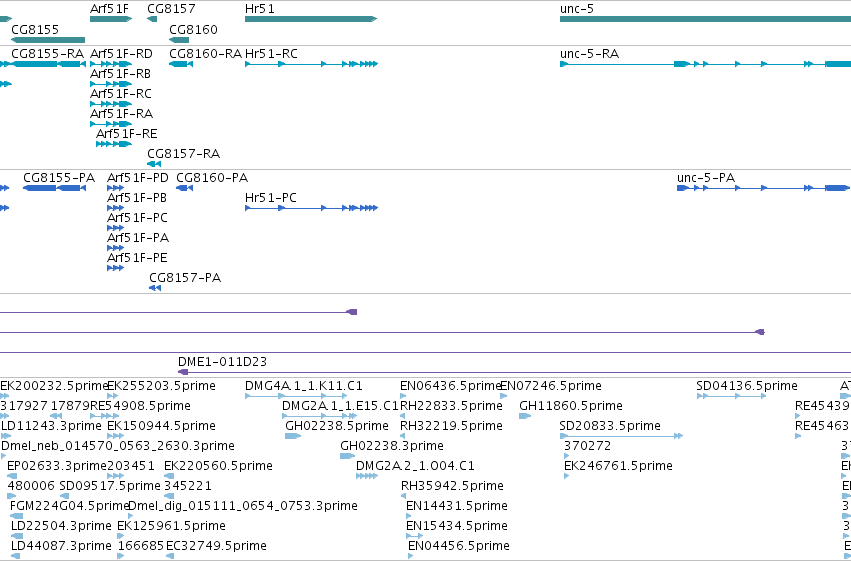Select the Arf51F-PA protein arrows

pyautogui.click(x=116, y=248)
